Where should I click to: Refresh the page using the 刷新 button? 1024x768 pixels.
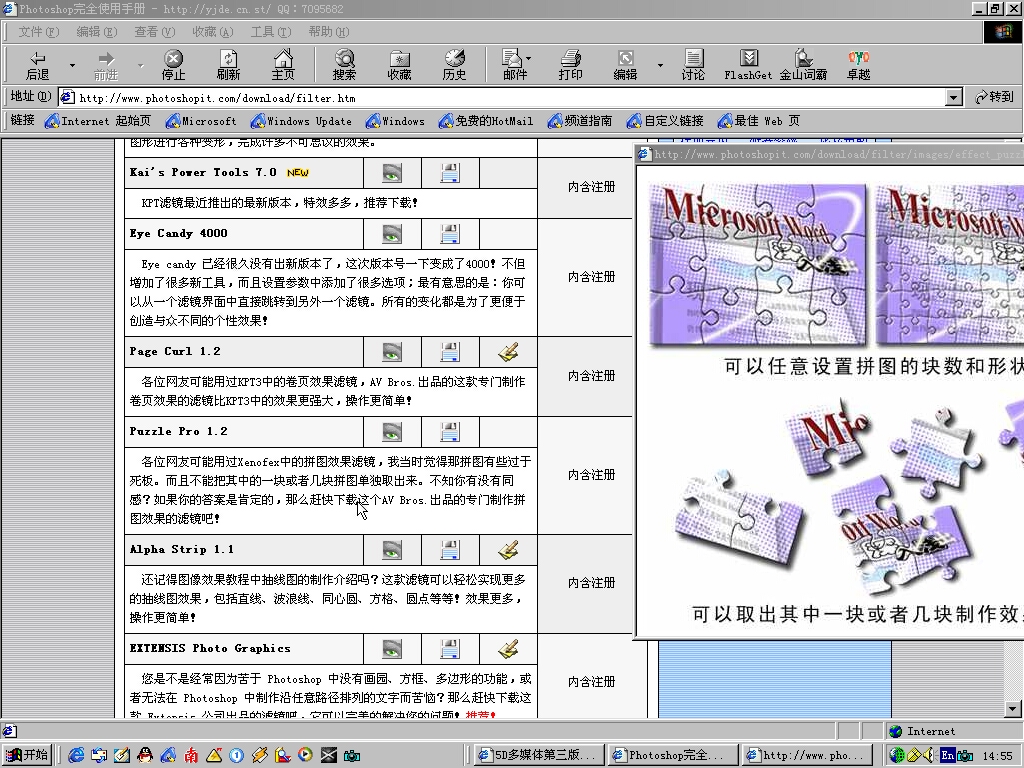tap(228, 65)
